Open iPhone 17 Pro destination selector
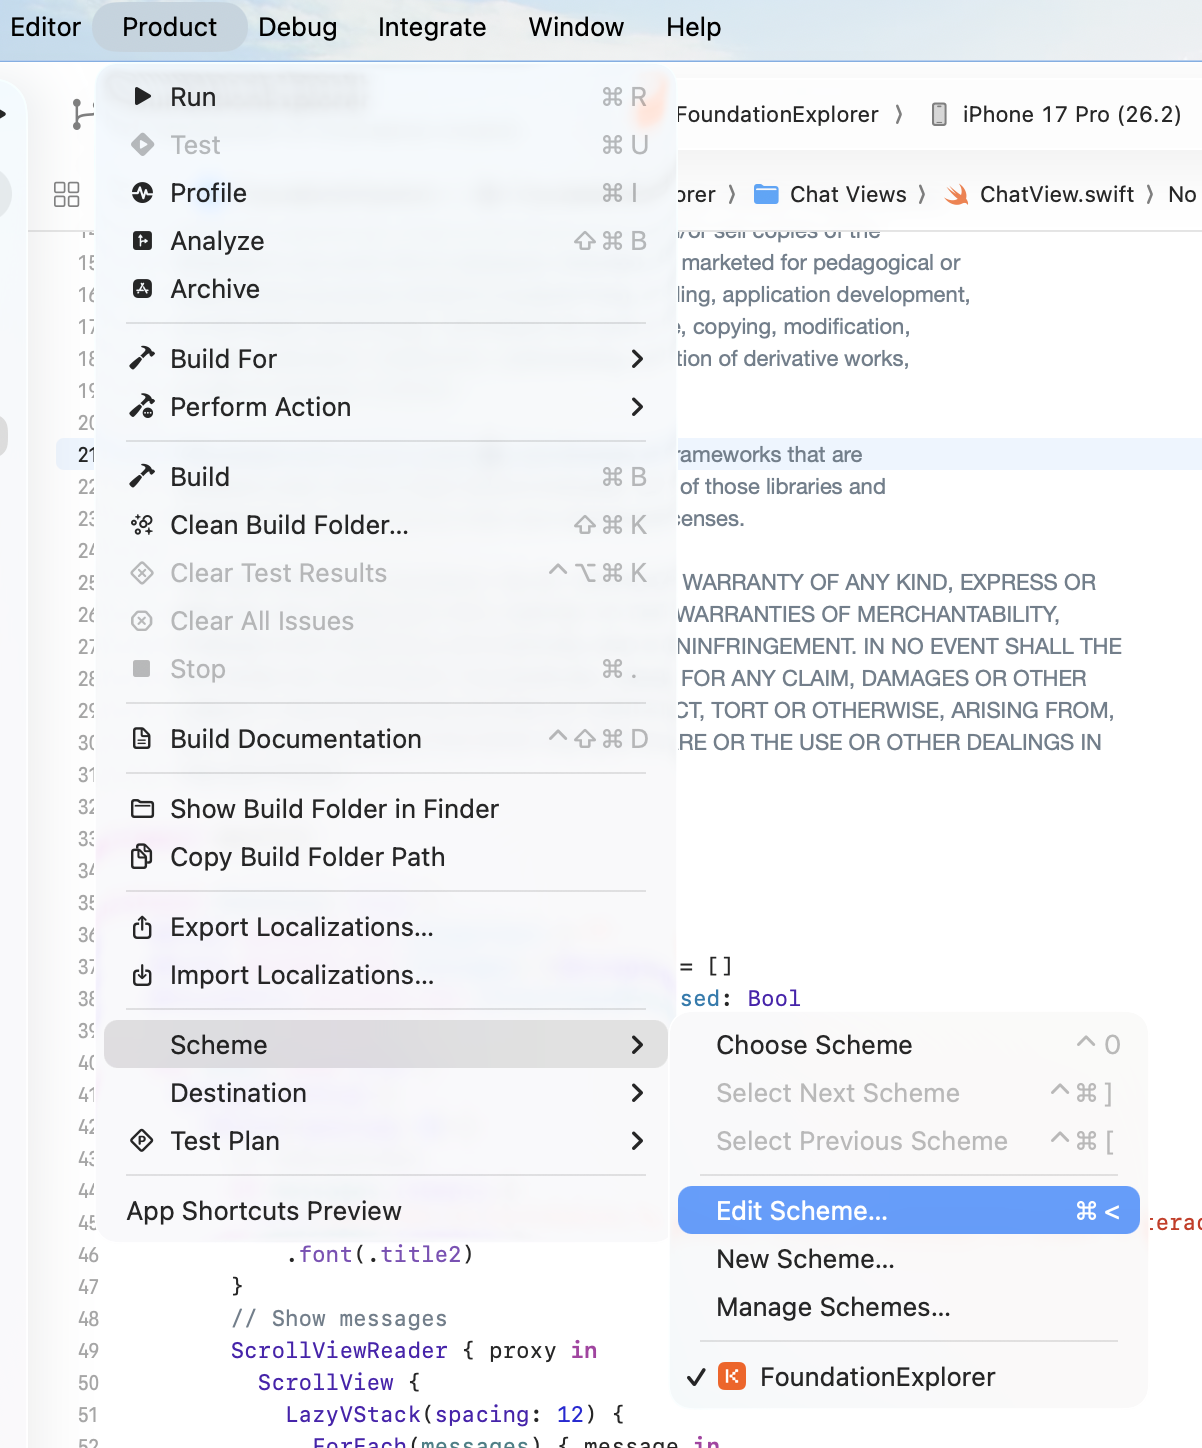 point(1056,115)
